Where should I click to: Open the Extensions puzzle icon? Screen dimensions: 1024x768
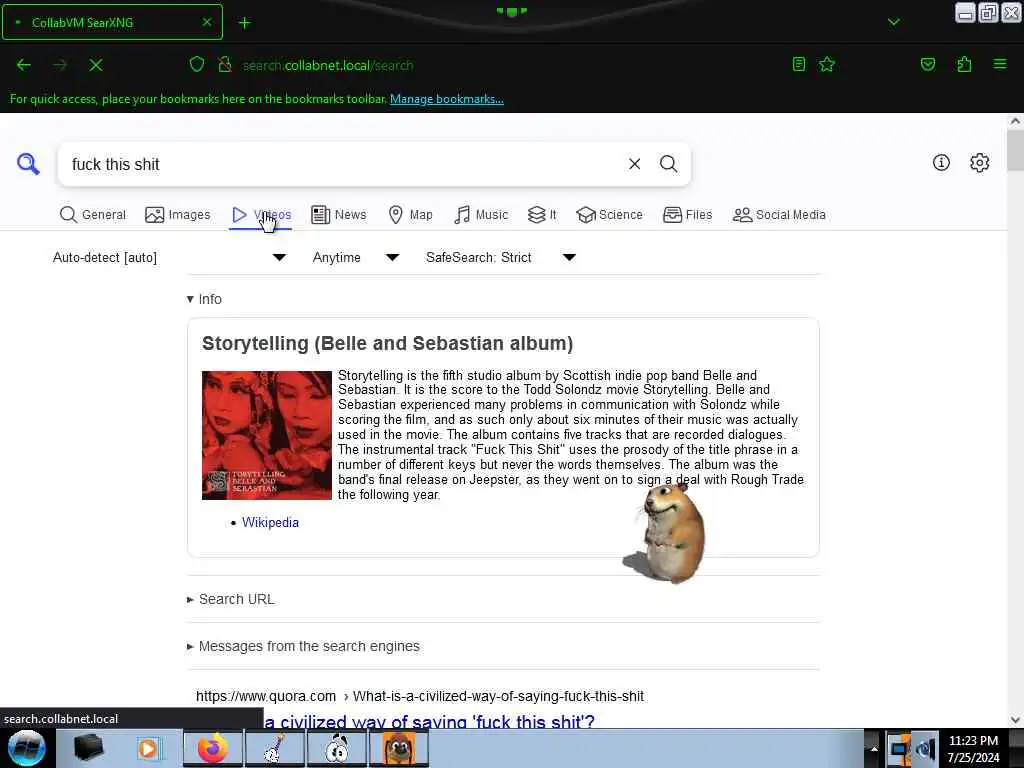pyautogui.click(x=964, y=64)
